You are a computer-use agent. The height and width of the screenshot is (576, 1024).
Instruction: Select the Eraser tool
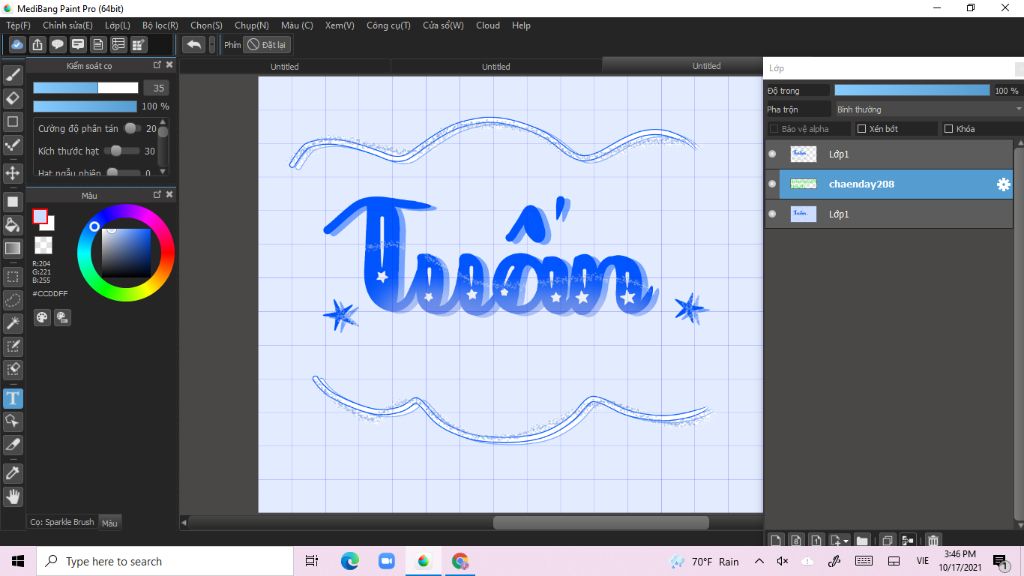point(12,98)
